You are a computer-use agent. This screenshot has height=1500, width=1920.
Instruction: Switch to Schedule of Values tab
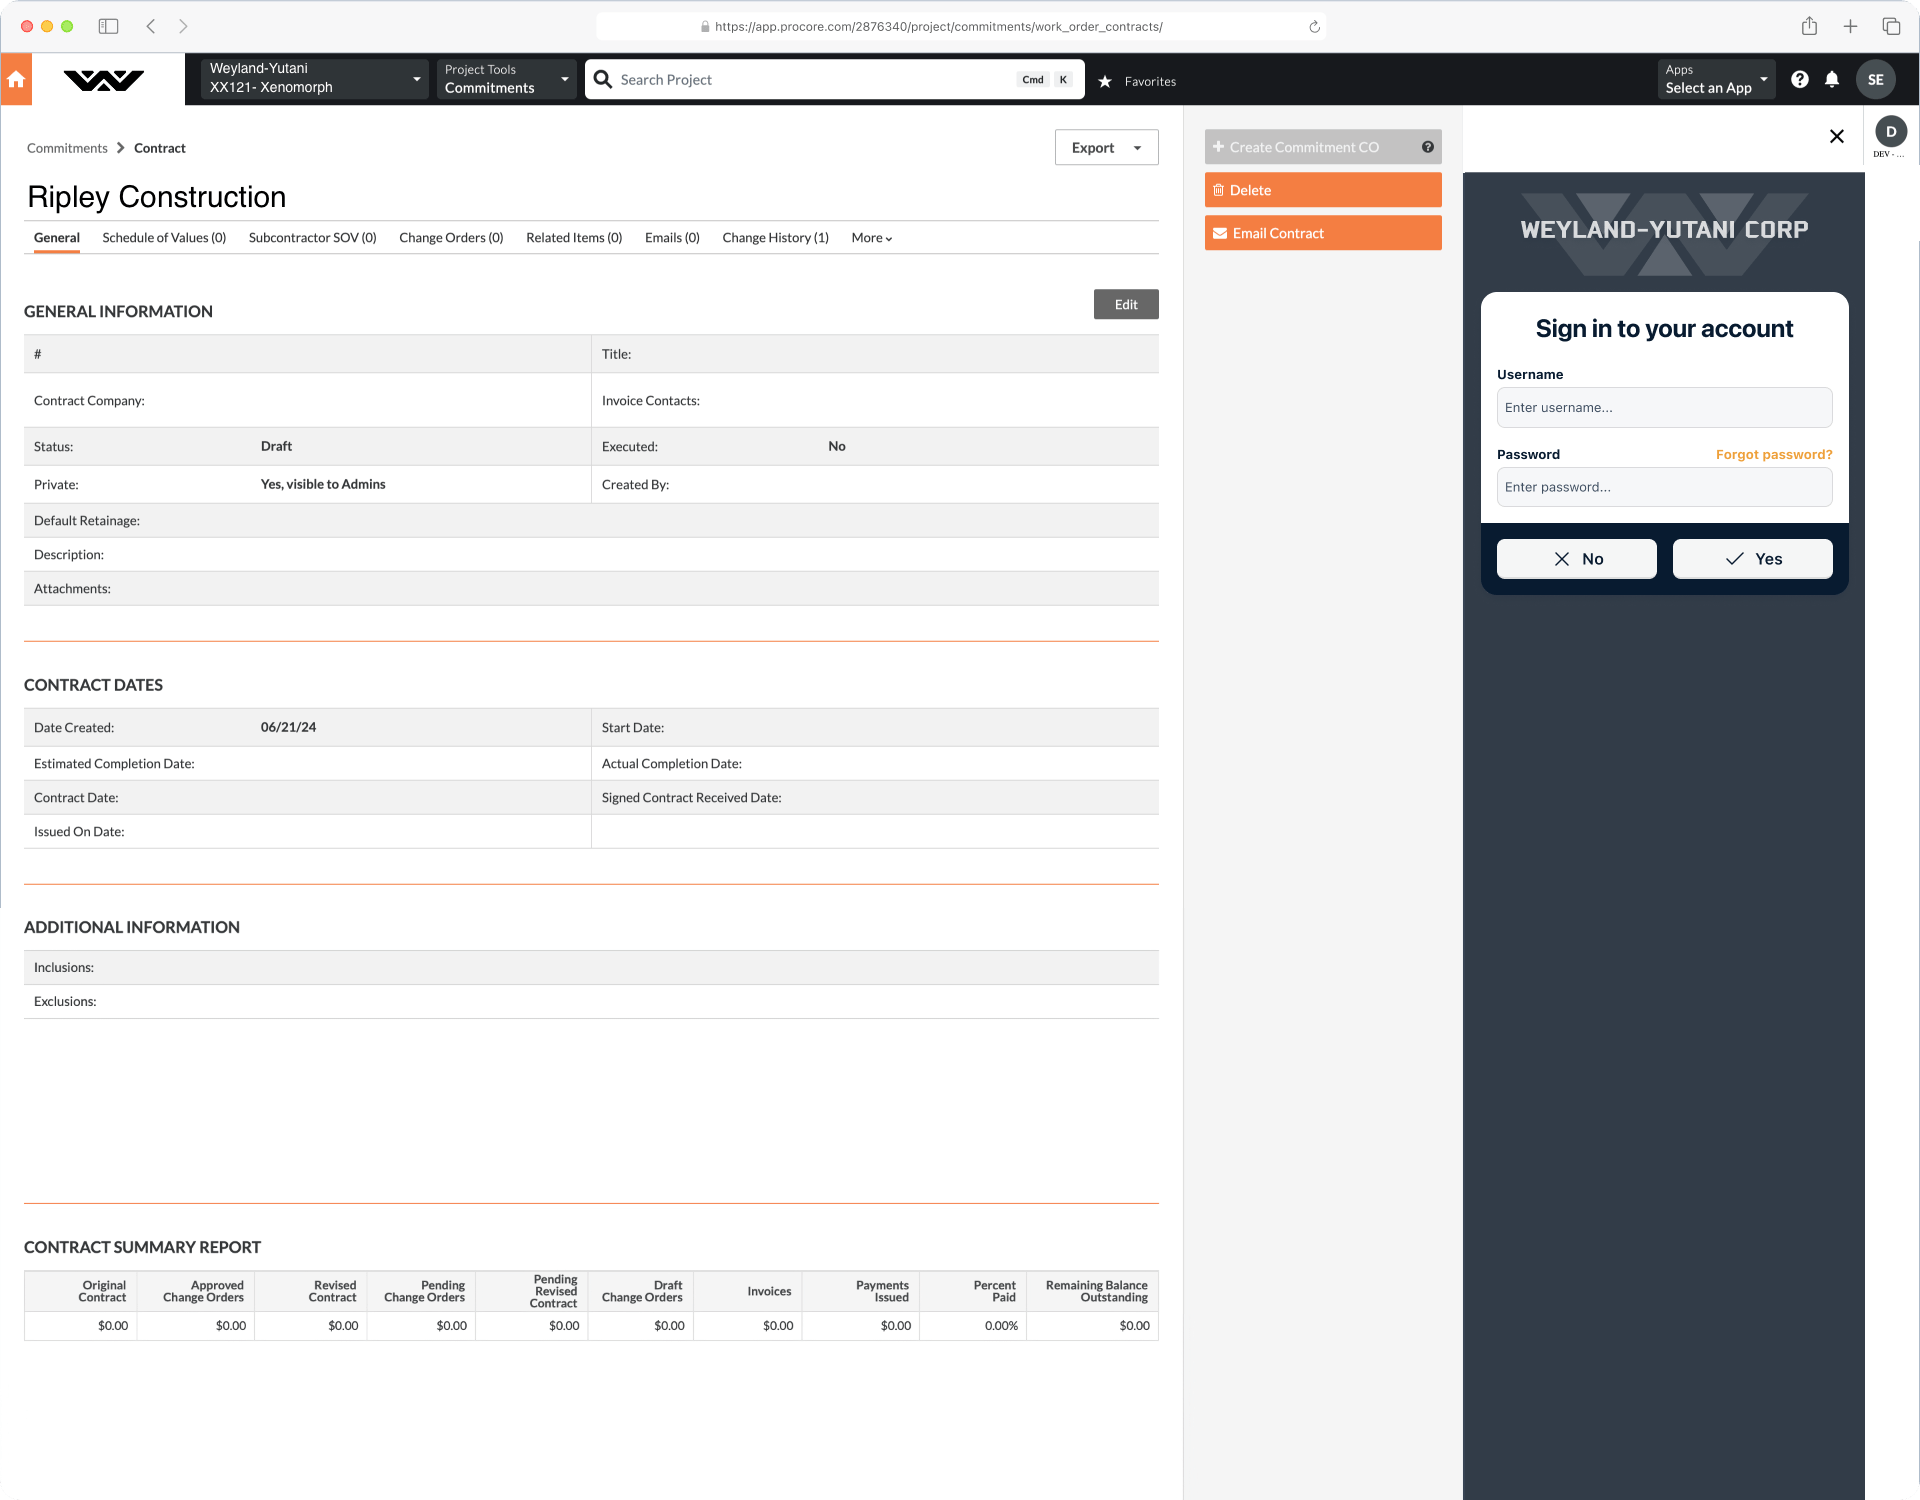(164, 238)
